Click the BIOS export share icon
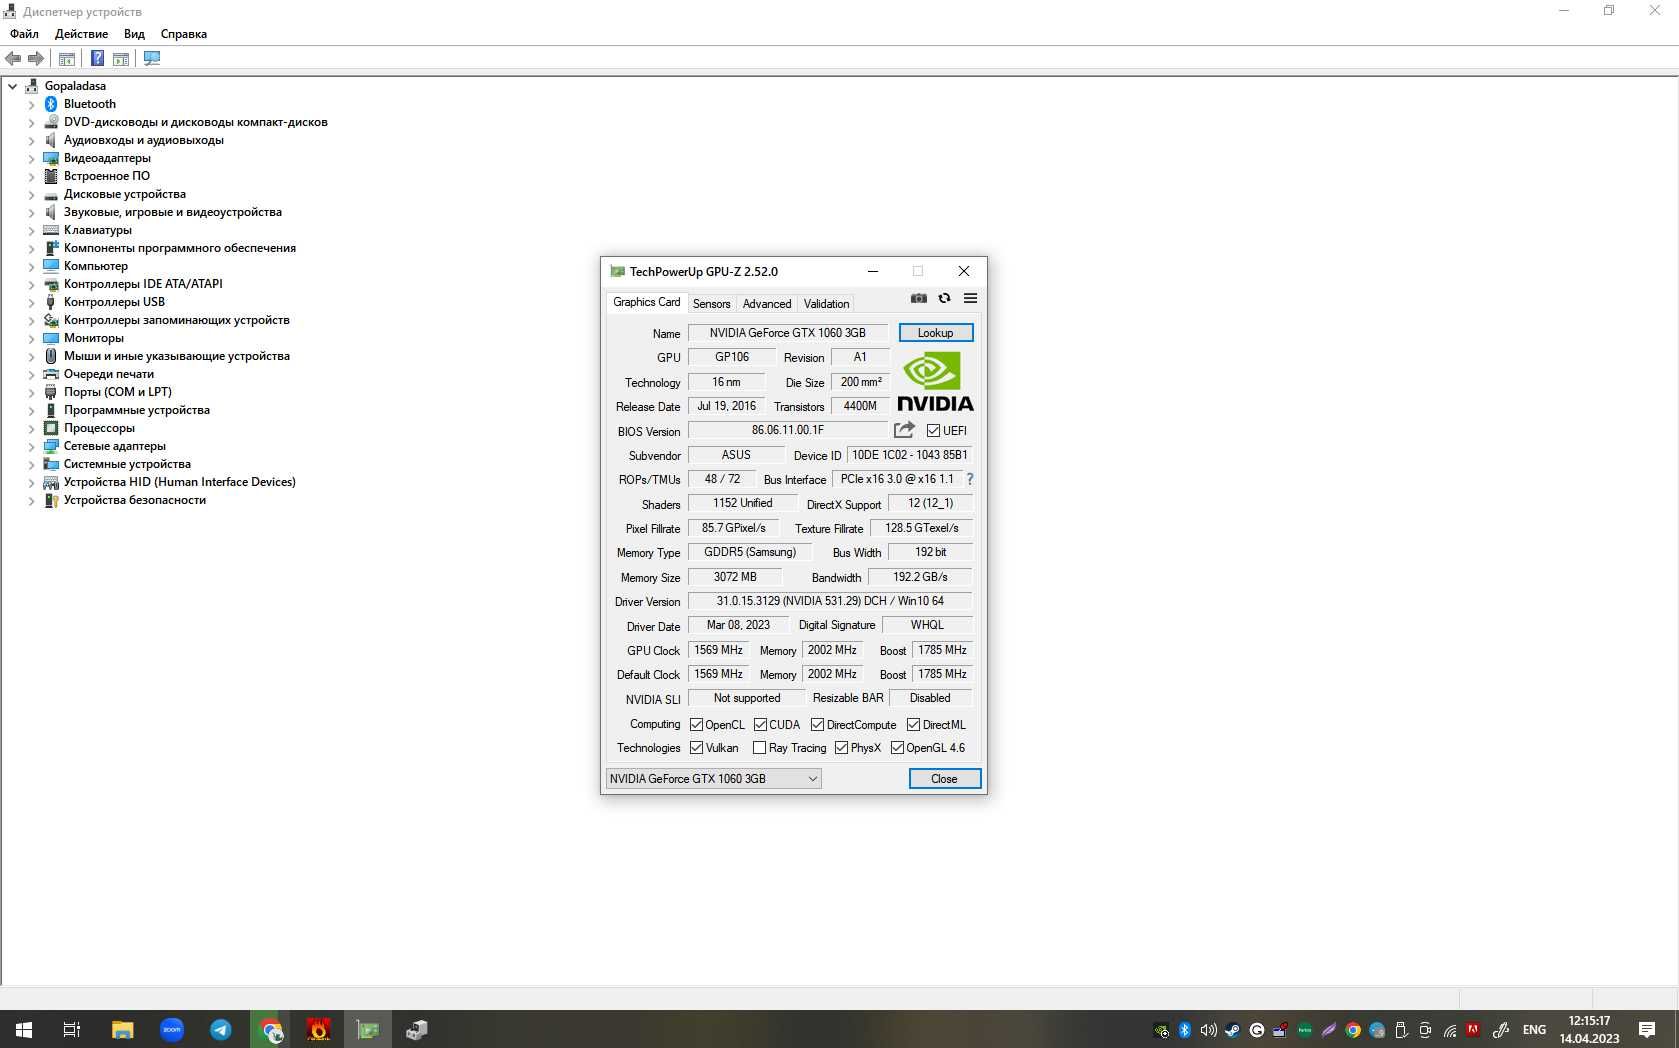 tap(904, 430)
